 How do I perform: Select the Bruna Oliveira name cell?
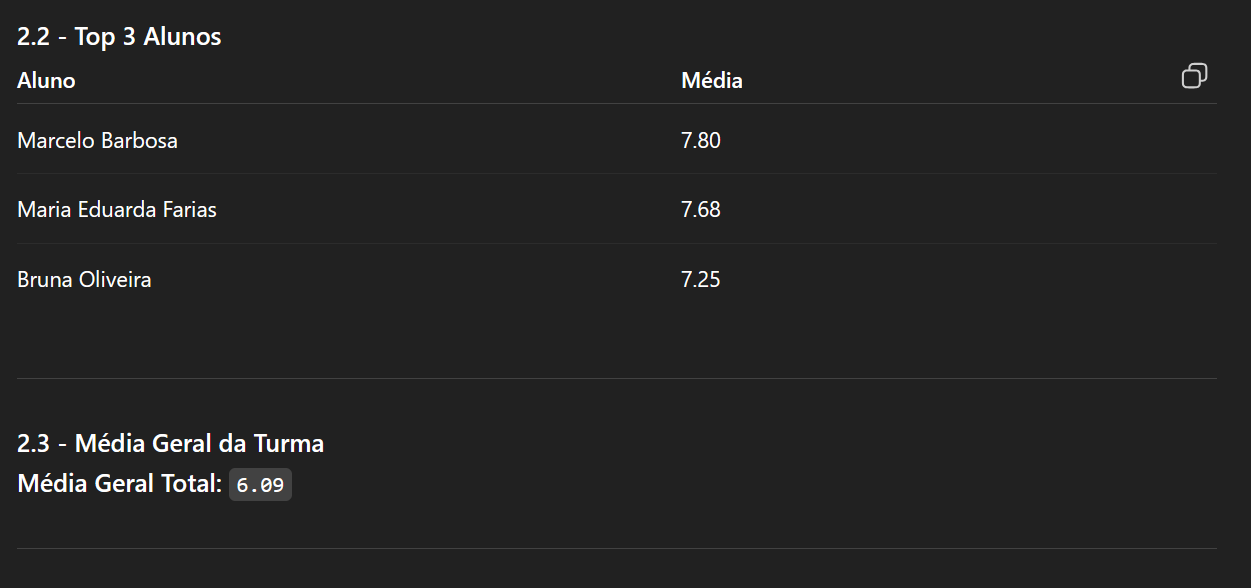[x=84, y=280]
